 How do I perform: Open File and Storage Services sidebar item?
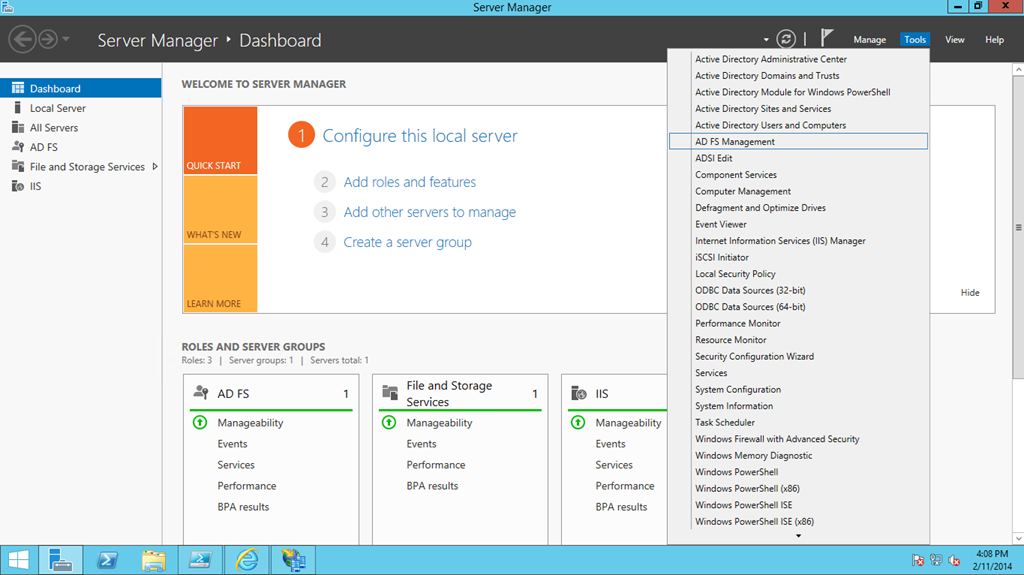[80, 167]
